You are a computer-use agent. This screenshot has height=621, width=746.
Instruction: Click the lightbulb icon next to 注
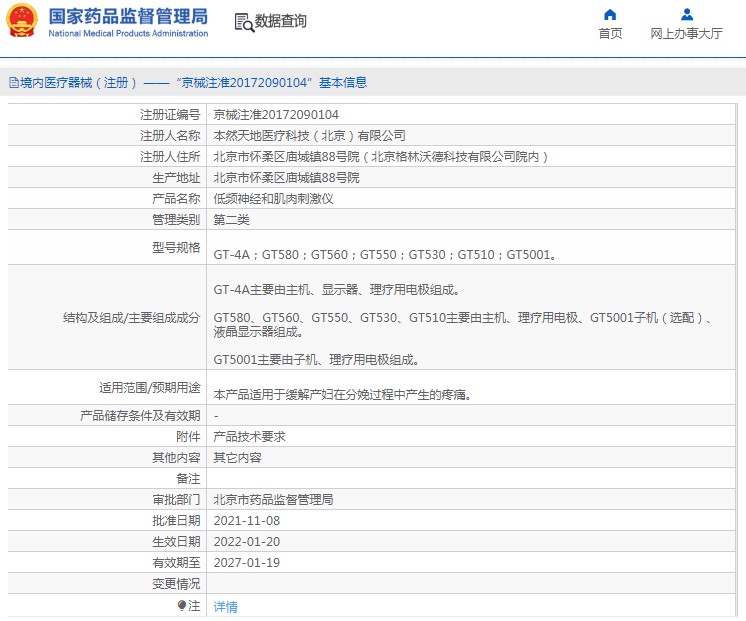182,605
